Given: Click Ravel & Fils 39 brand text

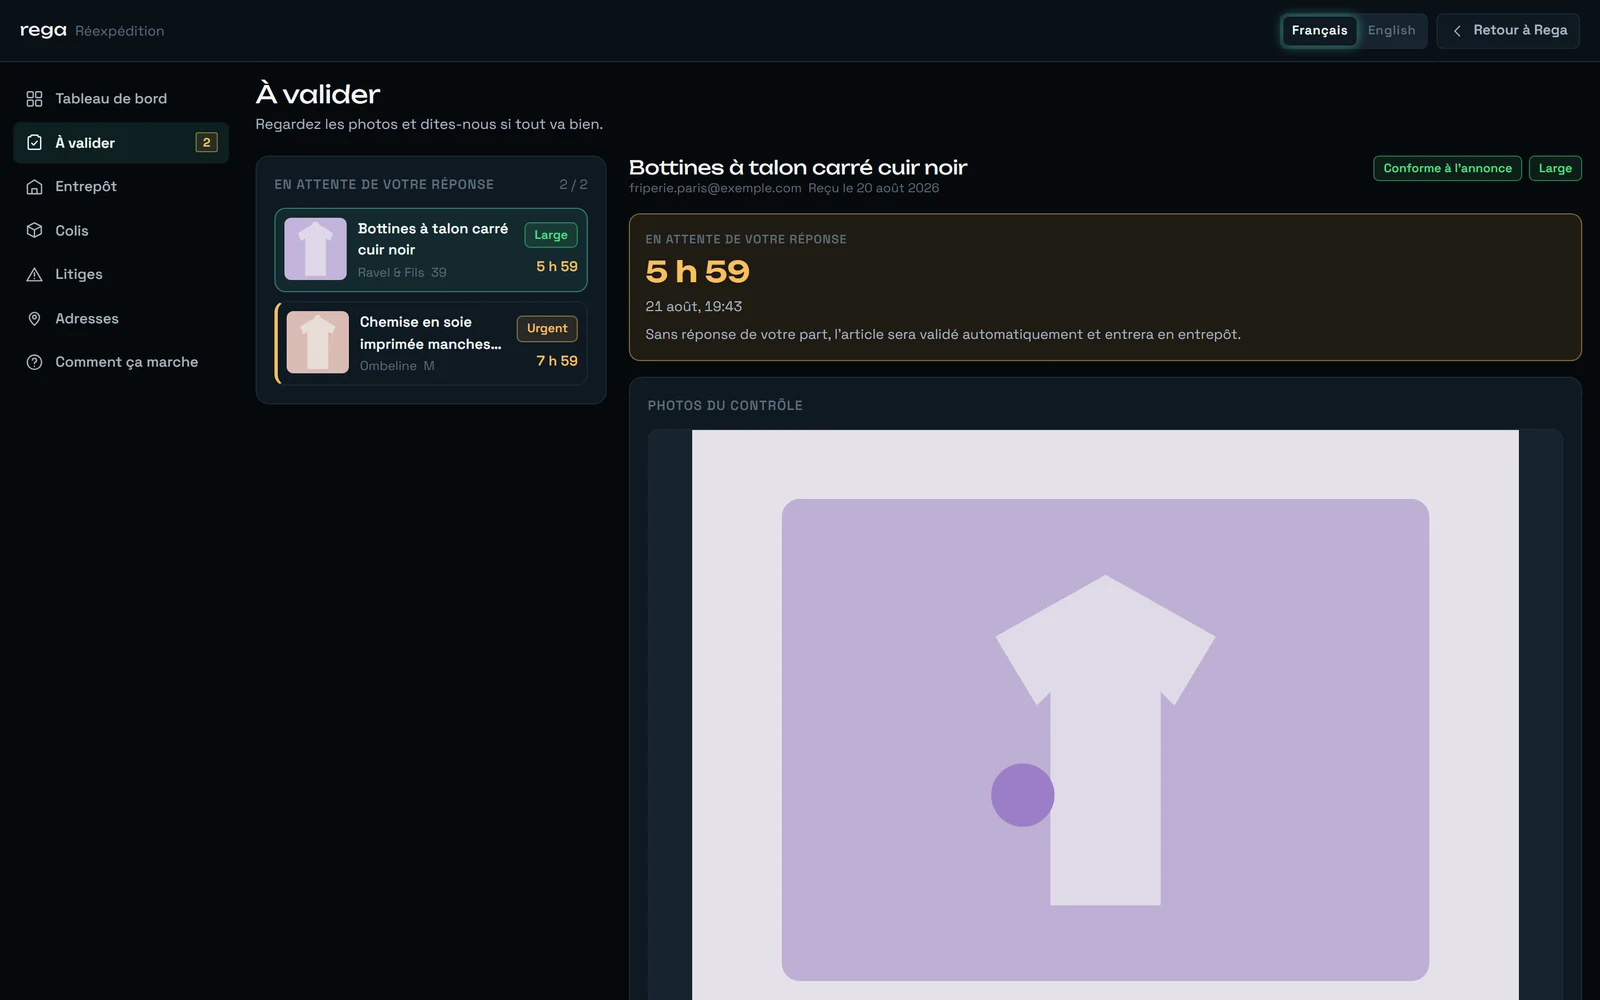Looking at the screenshot, I should 402,273.
